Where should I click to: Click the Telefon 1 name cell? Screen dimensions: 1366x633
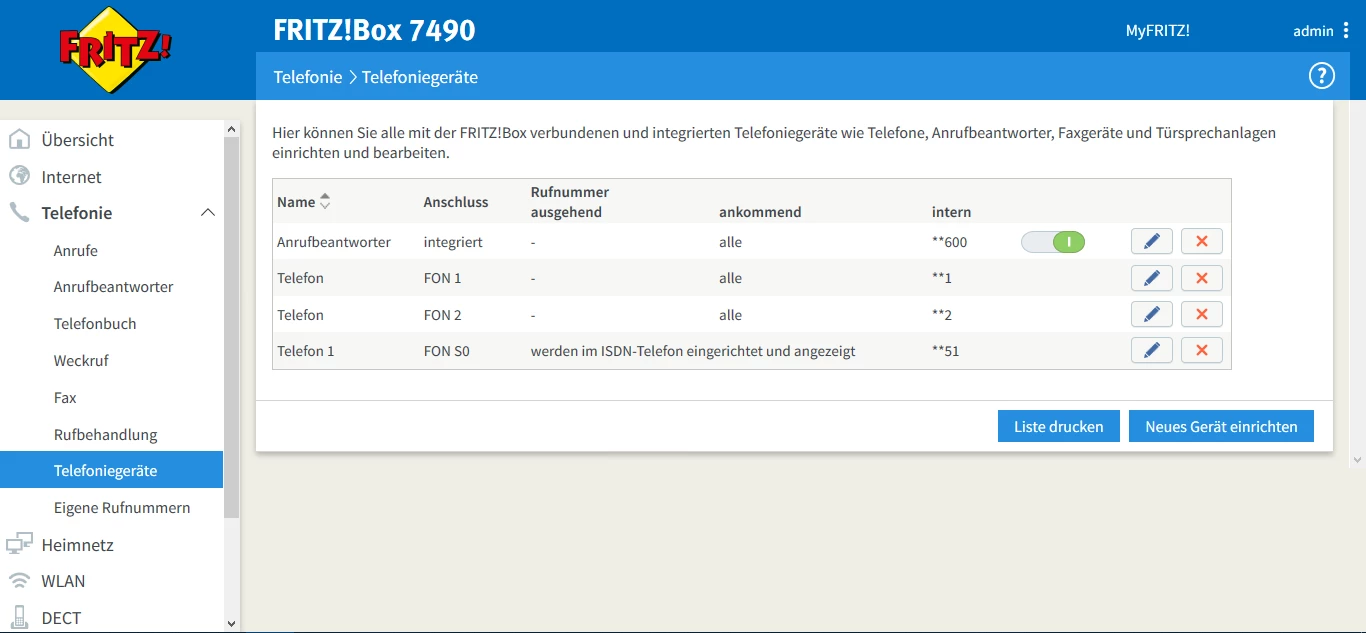[x=306, y=351]
